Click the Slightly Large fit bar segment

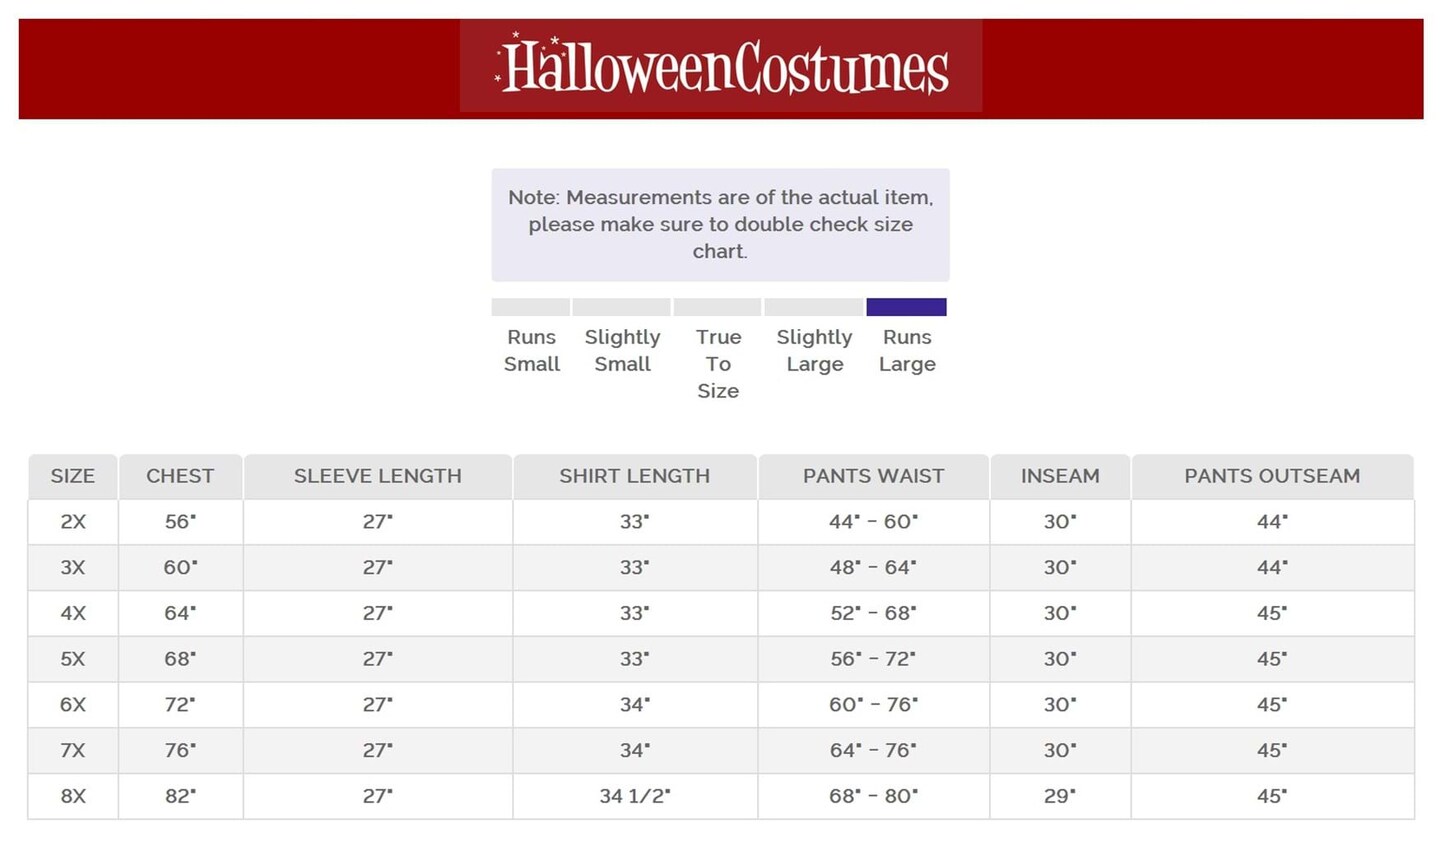point(814,307)
